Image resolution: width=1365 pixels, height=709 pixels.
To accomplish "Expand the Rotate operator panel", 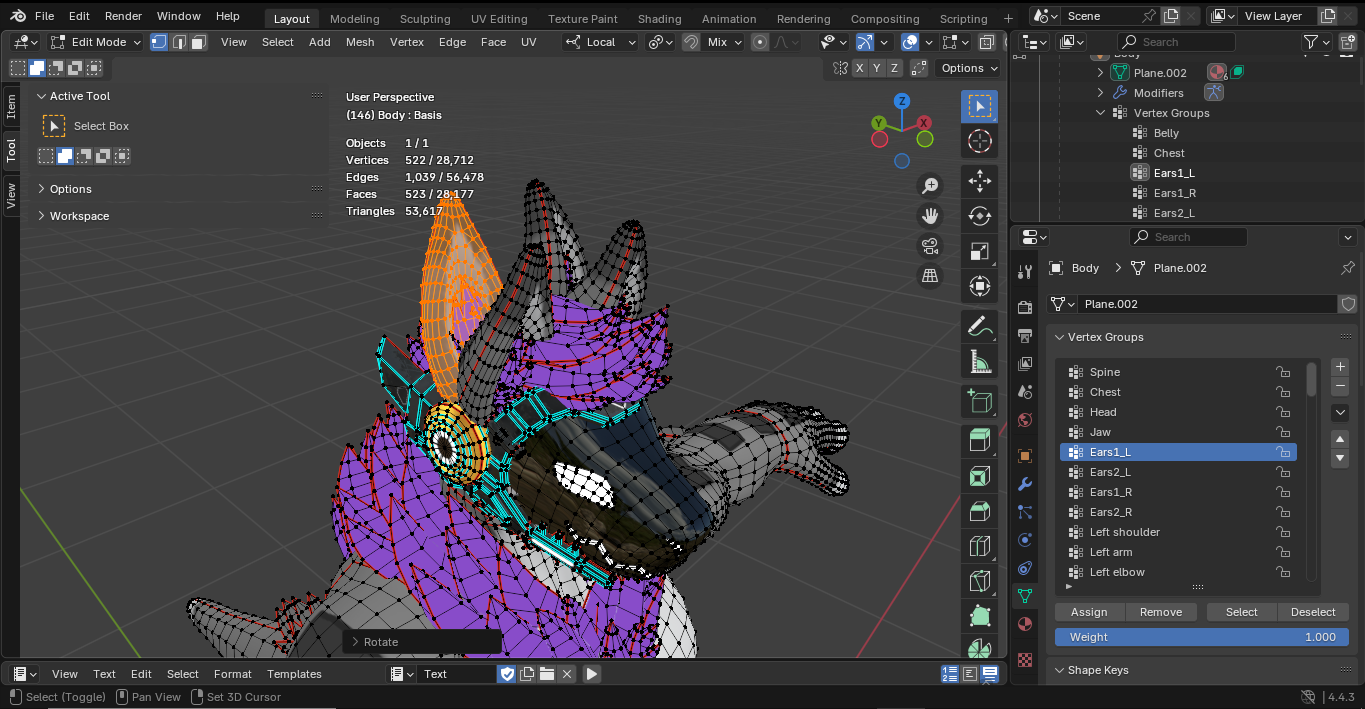I will [x=380, y=642].
